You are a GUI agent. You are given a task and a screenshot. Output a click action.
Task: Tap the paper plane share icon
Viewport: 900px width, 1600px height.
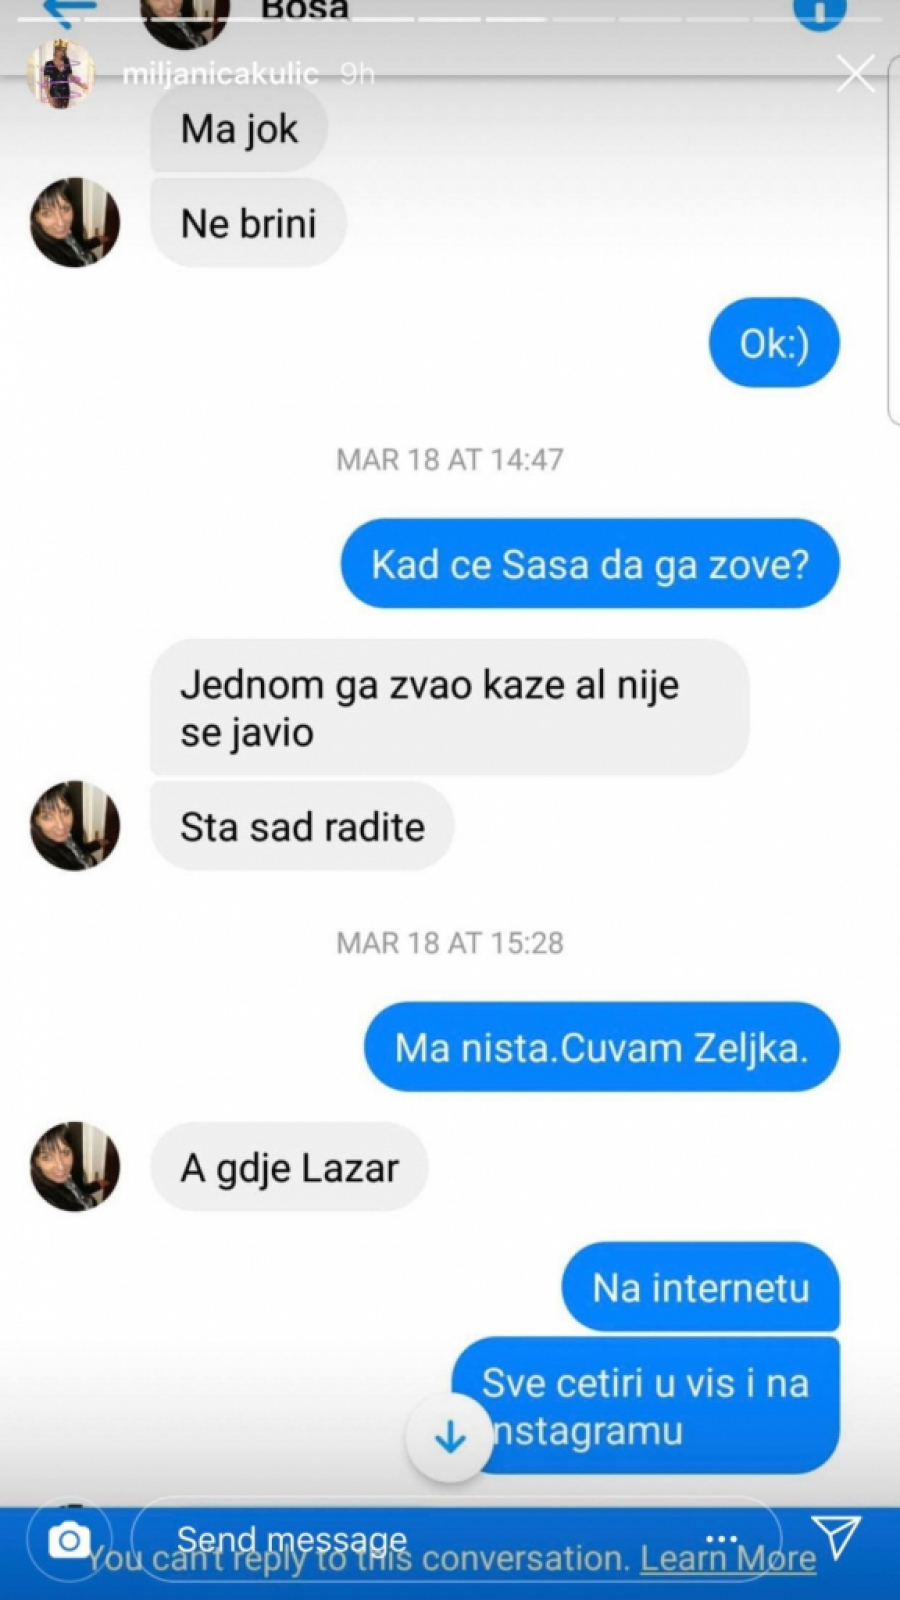pyautogui.click(x=835, y=1537)
